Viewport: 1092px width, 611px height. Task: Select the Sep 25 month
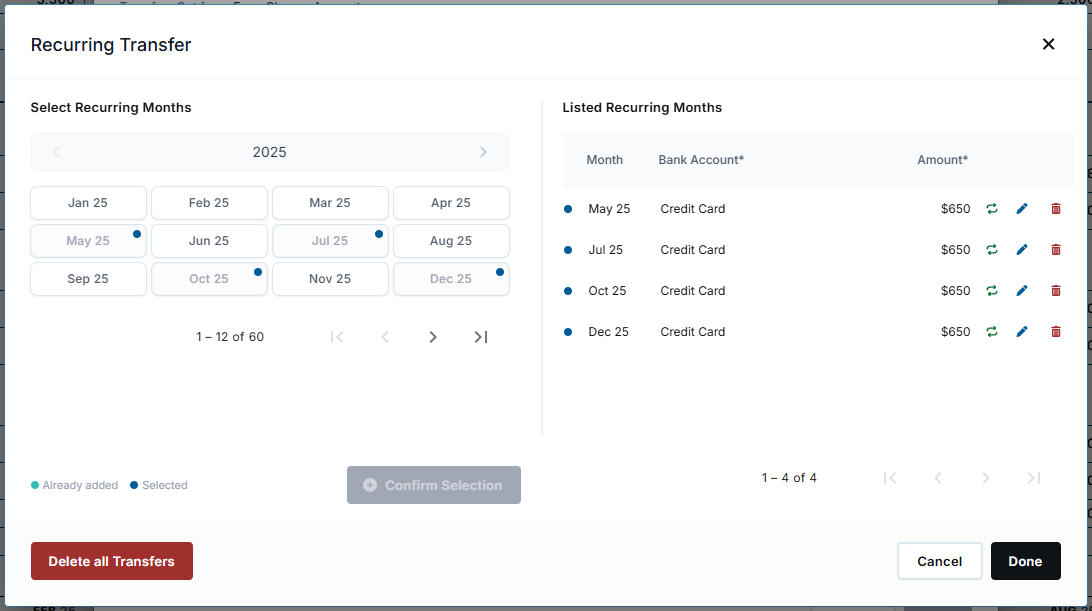(x=88, y=279)
